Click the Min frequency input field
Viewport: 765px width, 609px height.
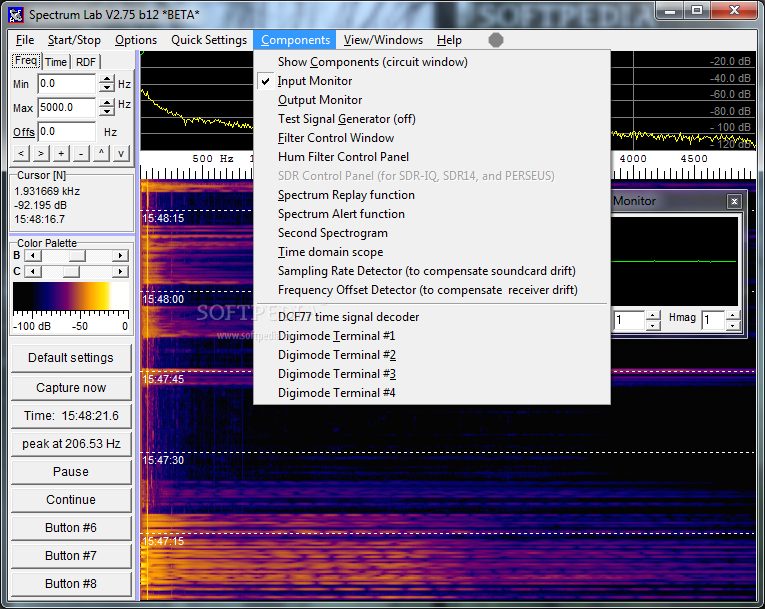click(66, 83)
